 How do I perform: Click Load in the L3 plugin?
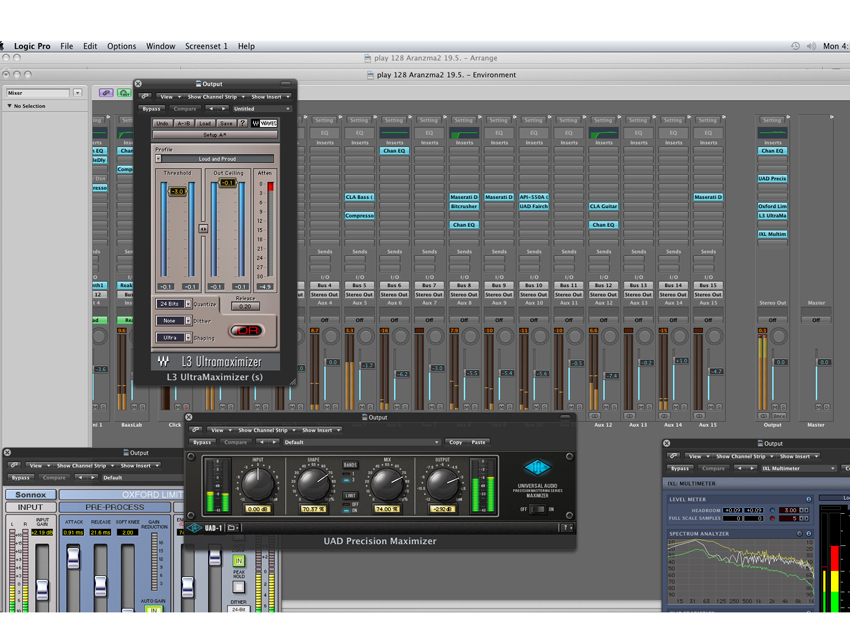click(x=205, y=123)
